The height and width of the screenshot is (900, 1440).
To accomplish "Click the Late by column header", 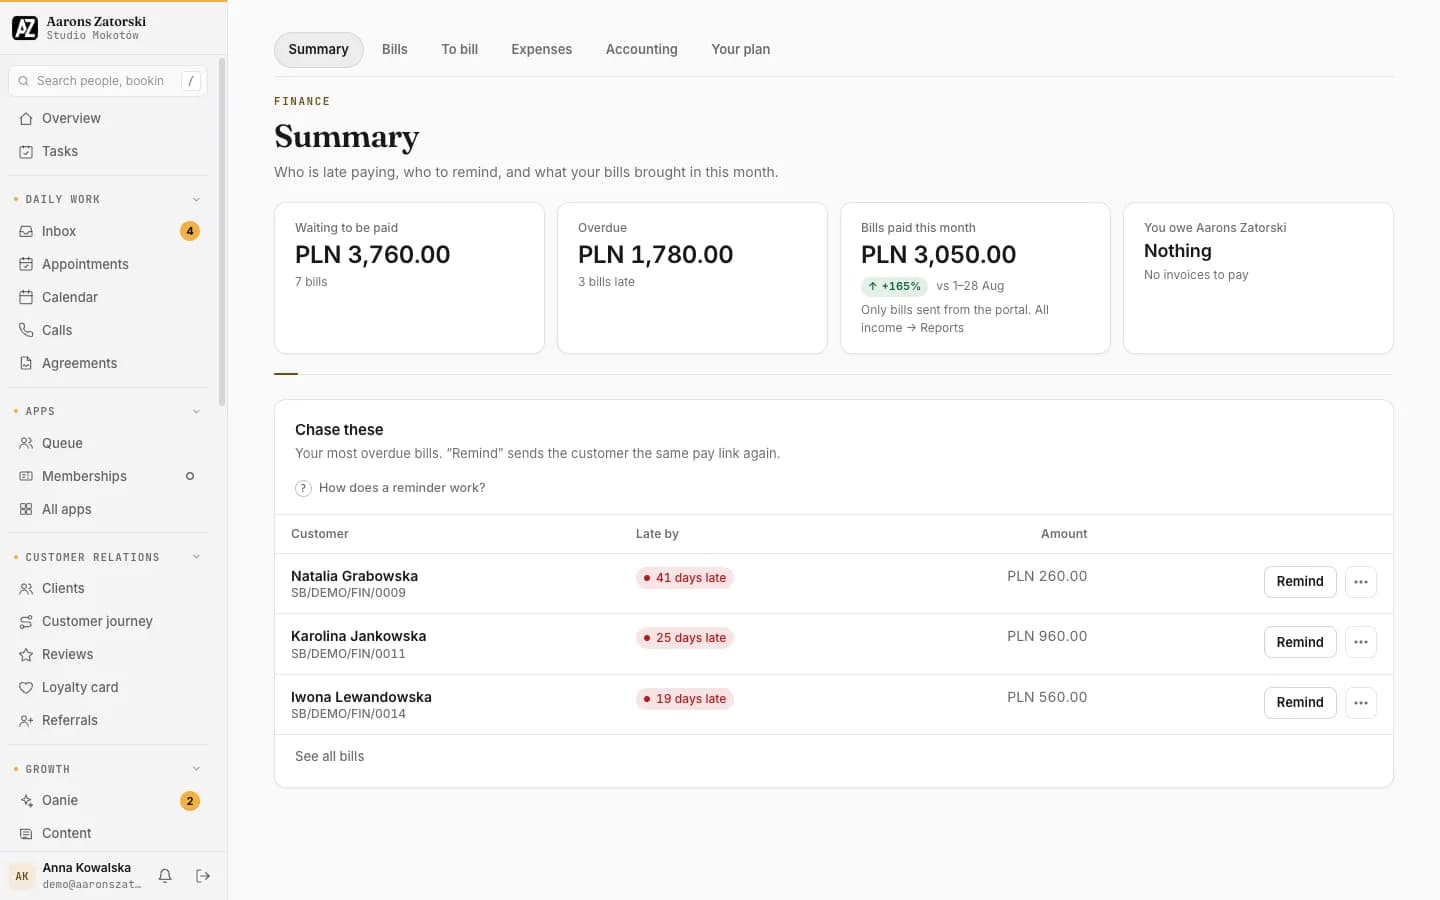I will click(657, 534).
